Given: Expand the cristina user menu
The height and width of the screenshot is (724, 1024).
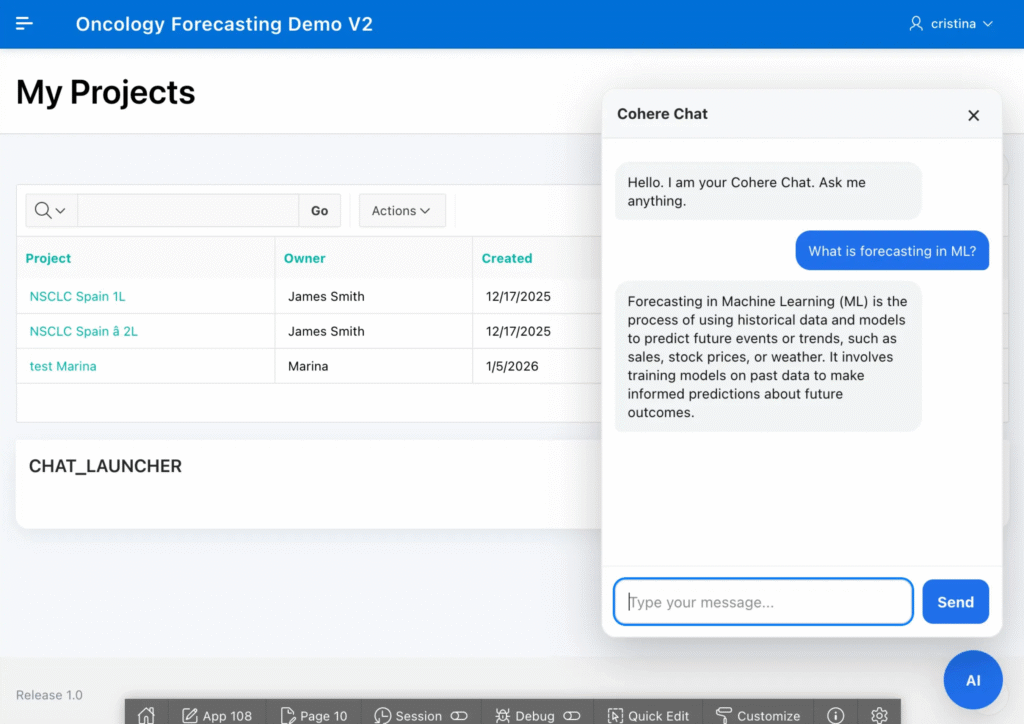Looking at the screenshot, I should (951, 23).
